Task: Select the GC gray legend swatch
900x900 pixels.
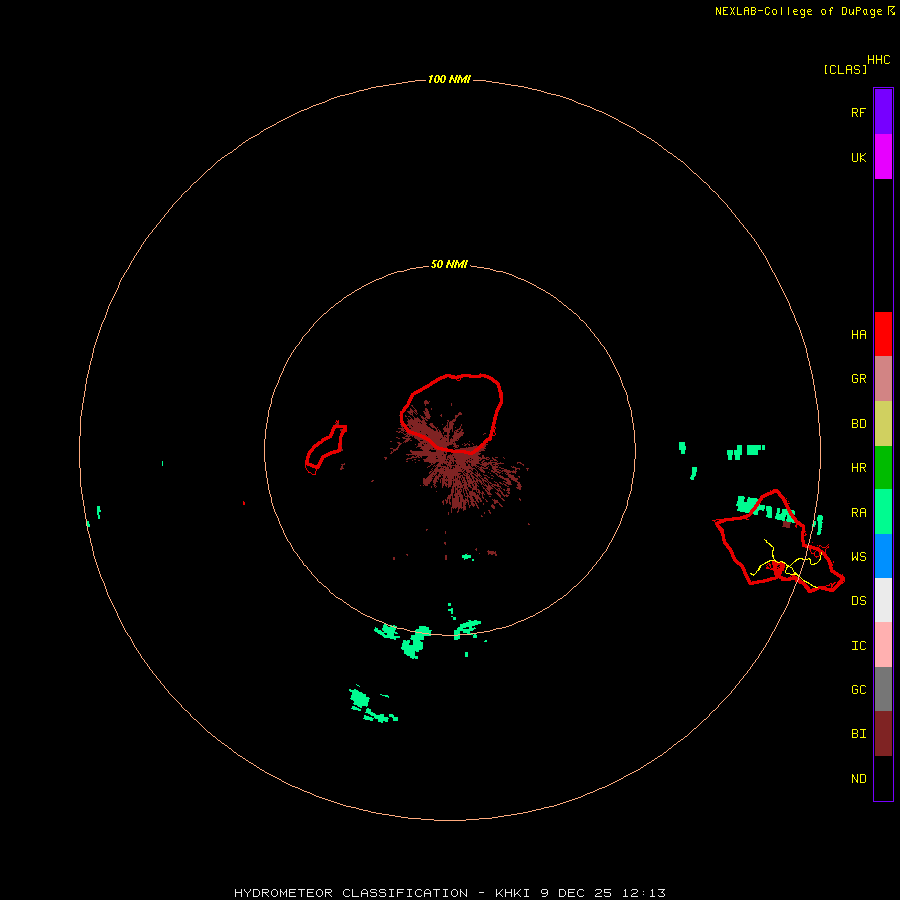Action: pyautogui.click(x=883, y=689)
